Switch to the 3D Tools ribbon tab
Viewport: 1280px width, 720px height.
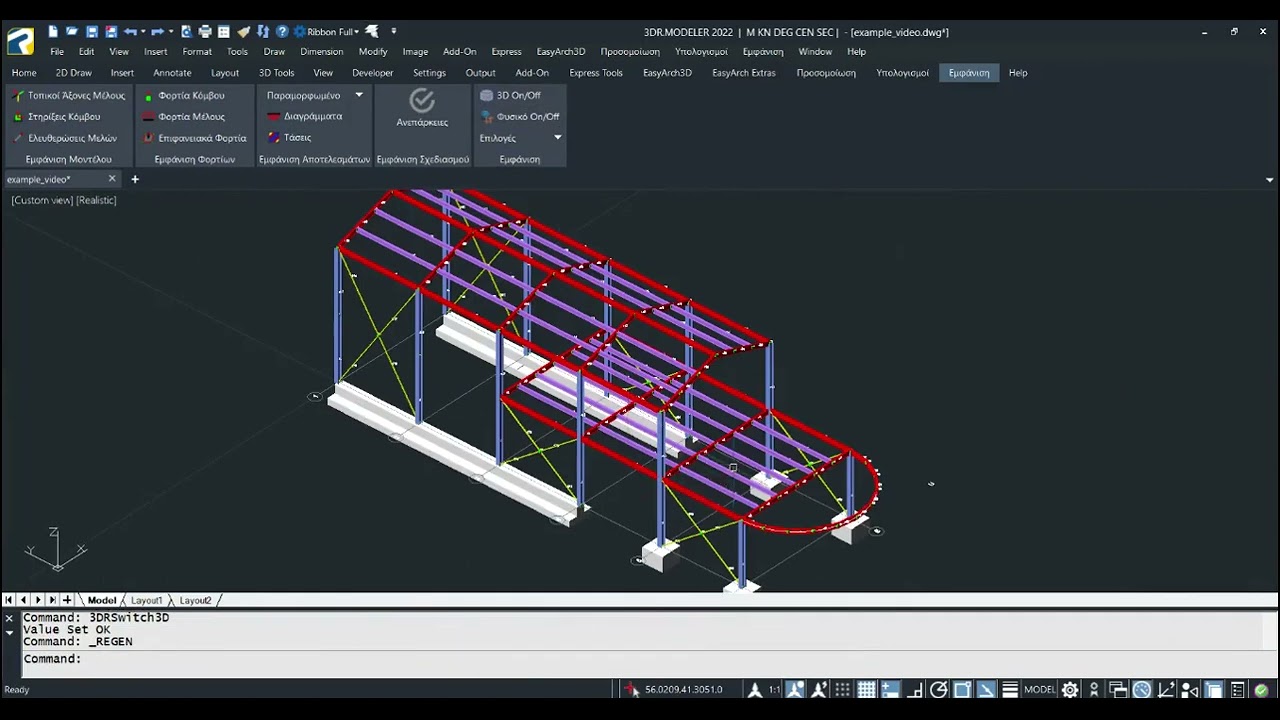click(x=276, y=73)
